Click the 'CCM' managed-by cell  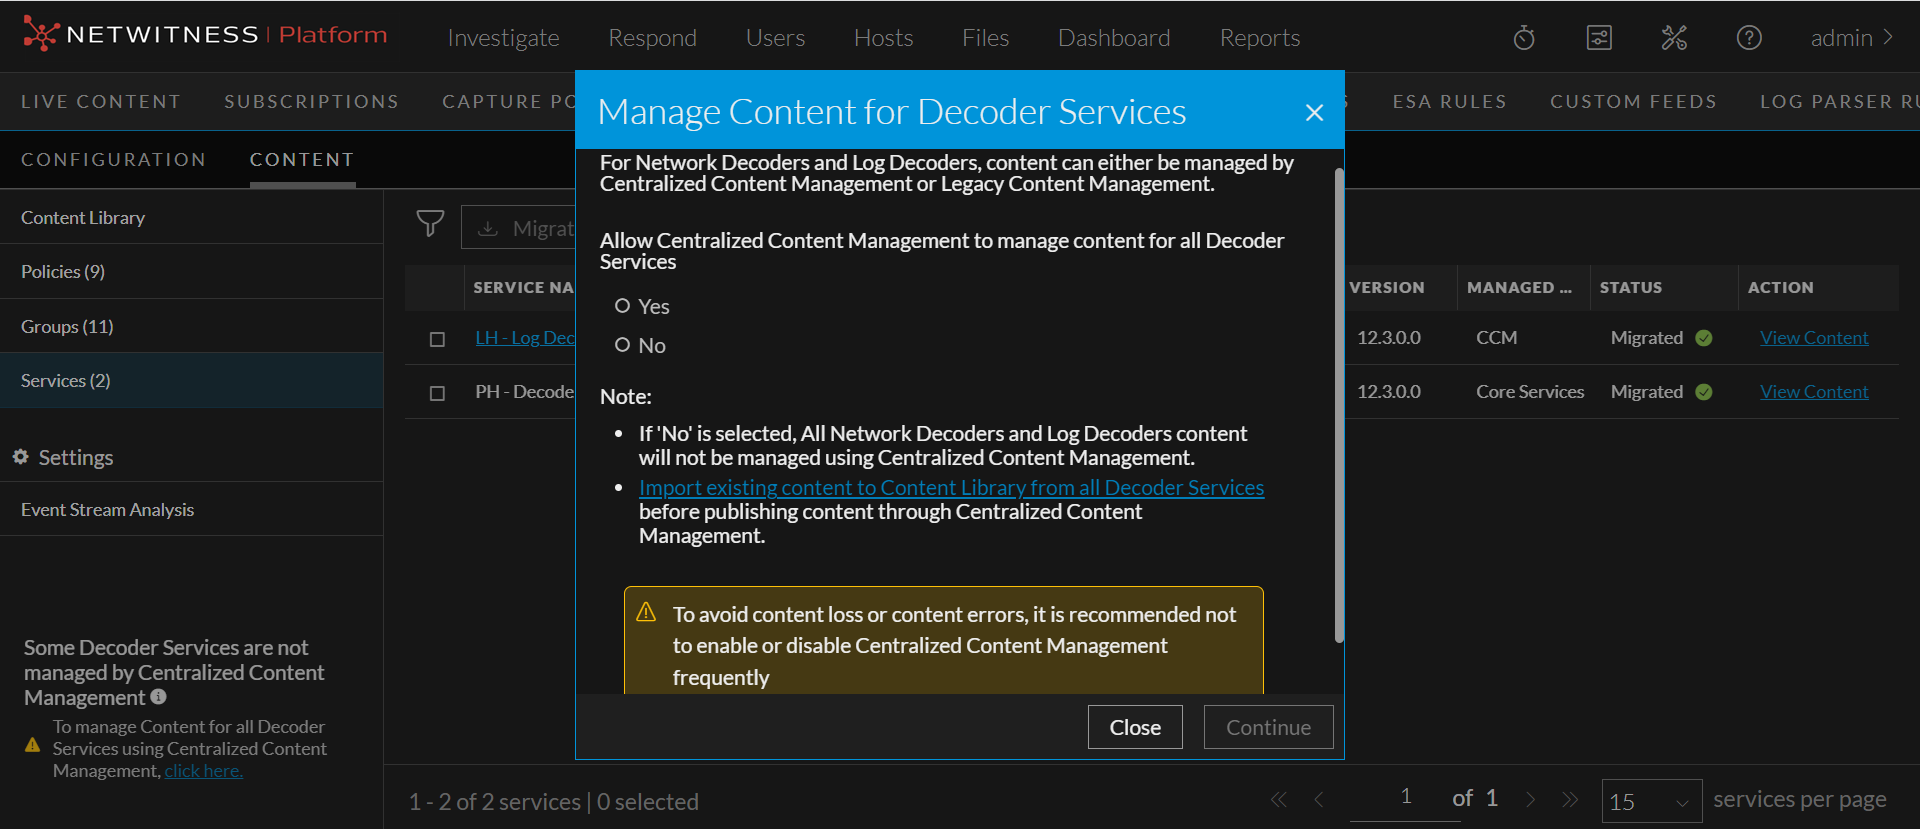[1496, 338]
